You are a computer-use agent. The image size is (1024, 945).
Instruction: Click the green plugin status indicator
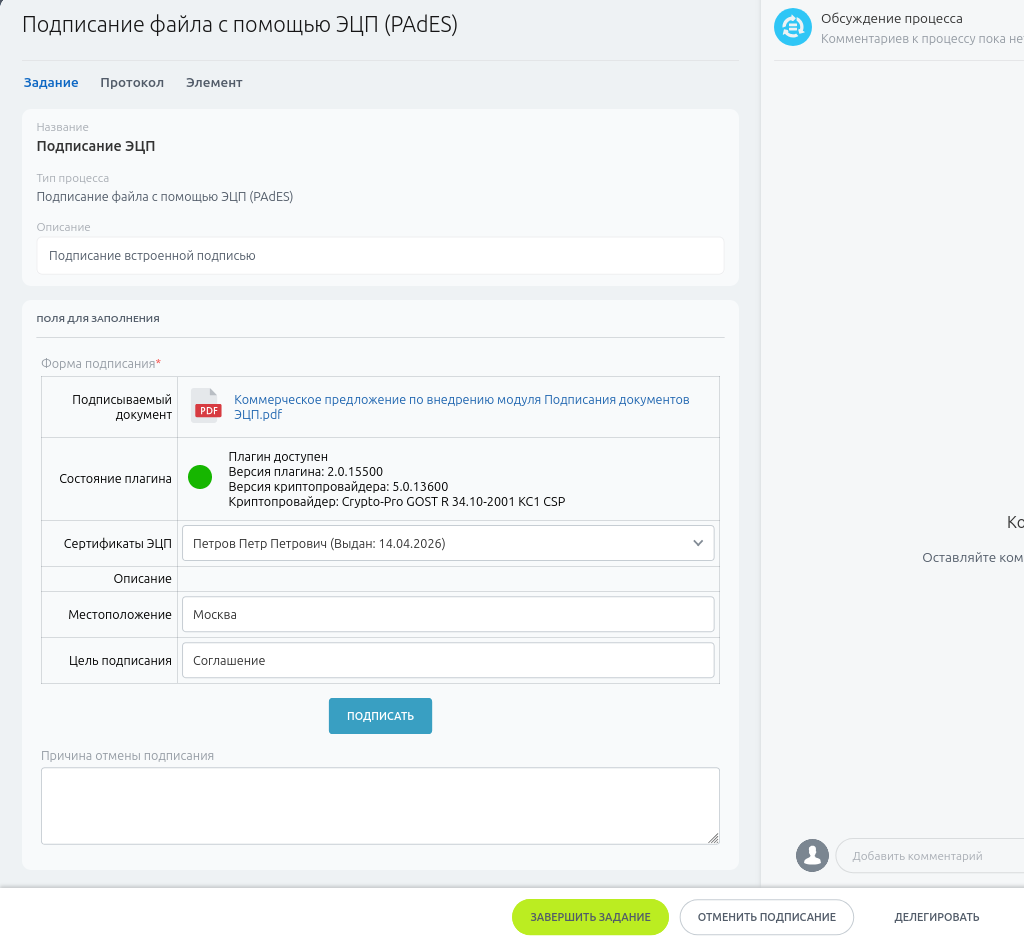(200, 478)
